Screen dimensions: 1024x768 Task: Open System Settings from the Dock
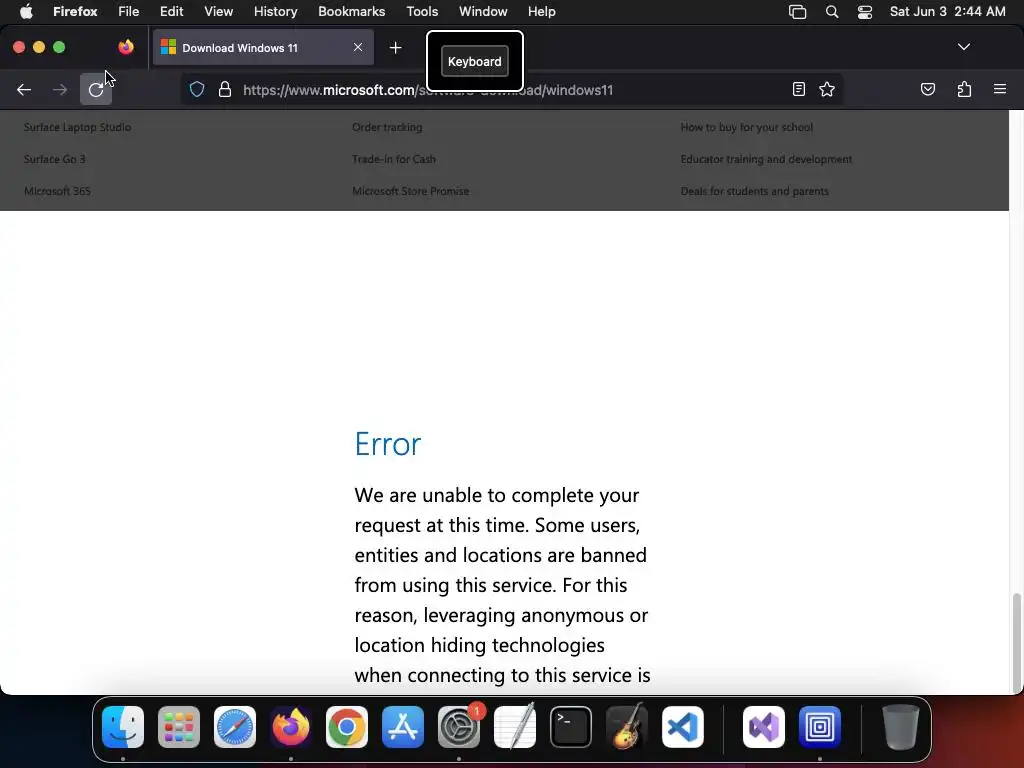point(459,727)
